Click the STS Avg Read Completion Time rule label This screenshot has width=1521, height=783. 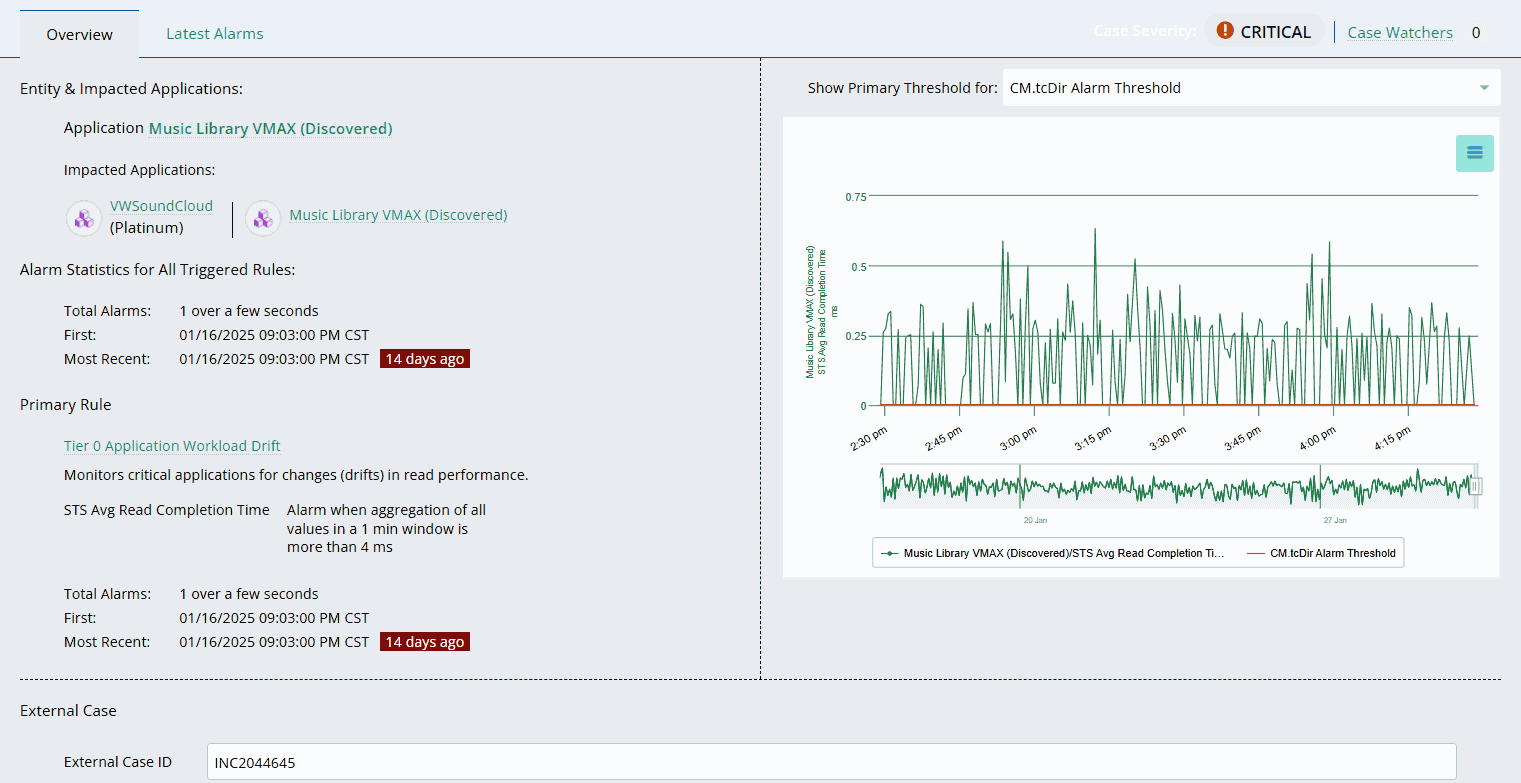(167, 510)
